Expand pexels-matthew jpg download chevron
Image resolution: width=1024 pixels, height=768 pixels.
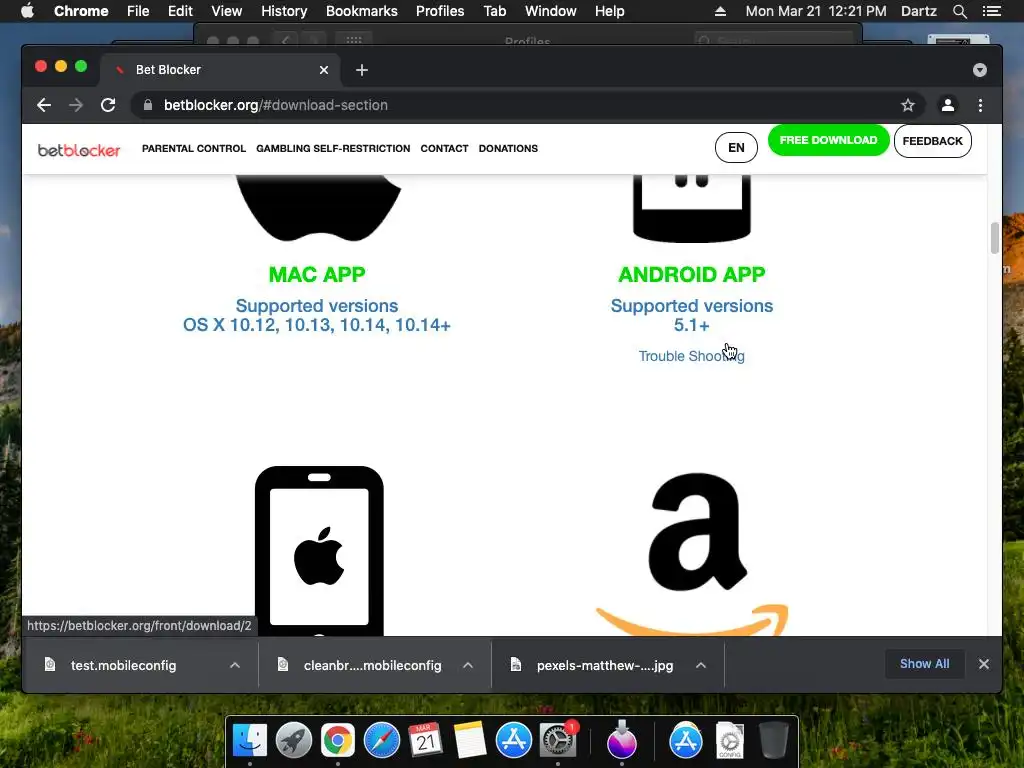pyautogui.click(x=701, y=665)
